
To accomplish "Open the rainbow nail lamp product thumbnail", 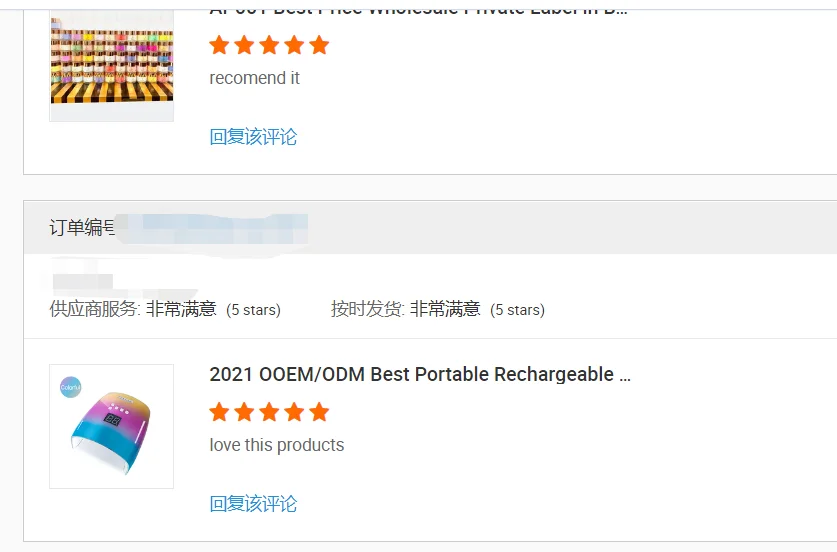I will (x=112, y=426).
